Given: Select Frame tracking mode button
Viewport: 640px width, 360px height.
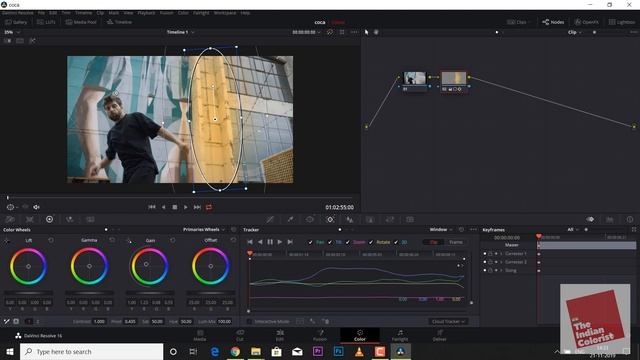Looking at the screenshot, I should click(456, 242).
